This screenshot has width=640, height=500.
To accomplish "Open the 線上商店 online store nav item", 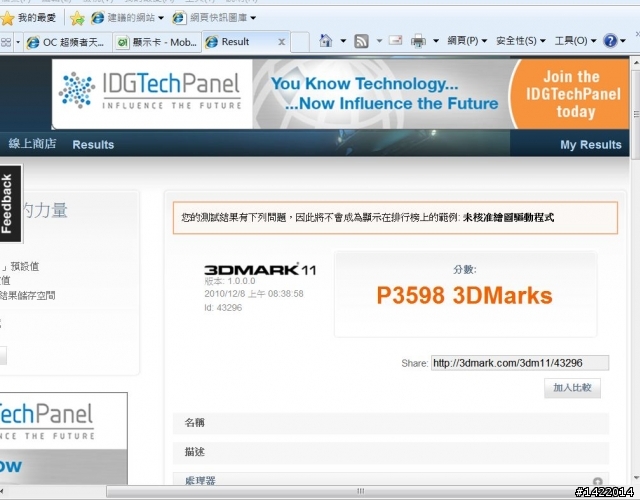I will (x=32, y=144).
